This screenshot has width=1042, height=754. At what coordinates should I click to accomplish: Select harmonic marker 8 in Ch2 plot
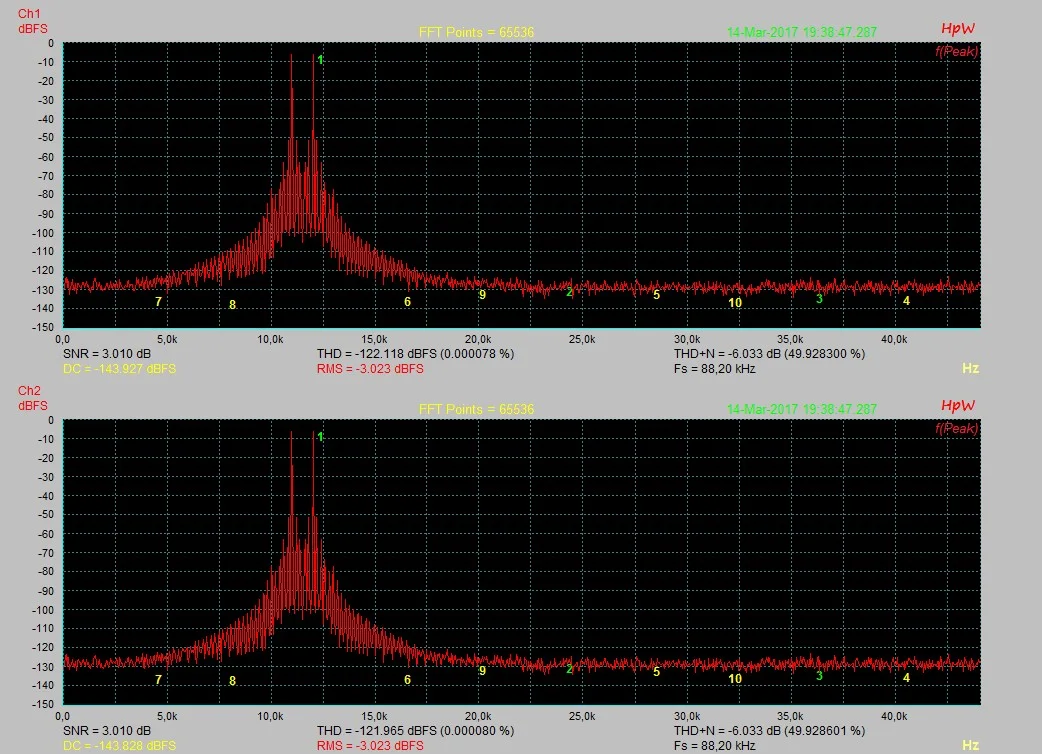tap(233, 681)
